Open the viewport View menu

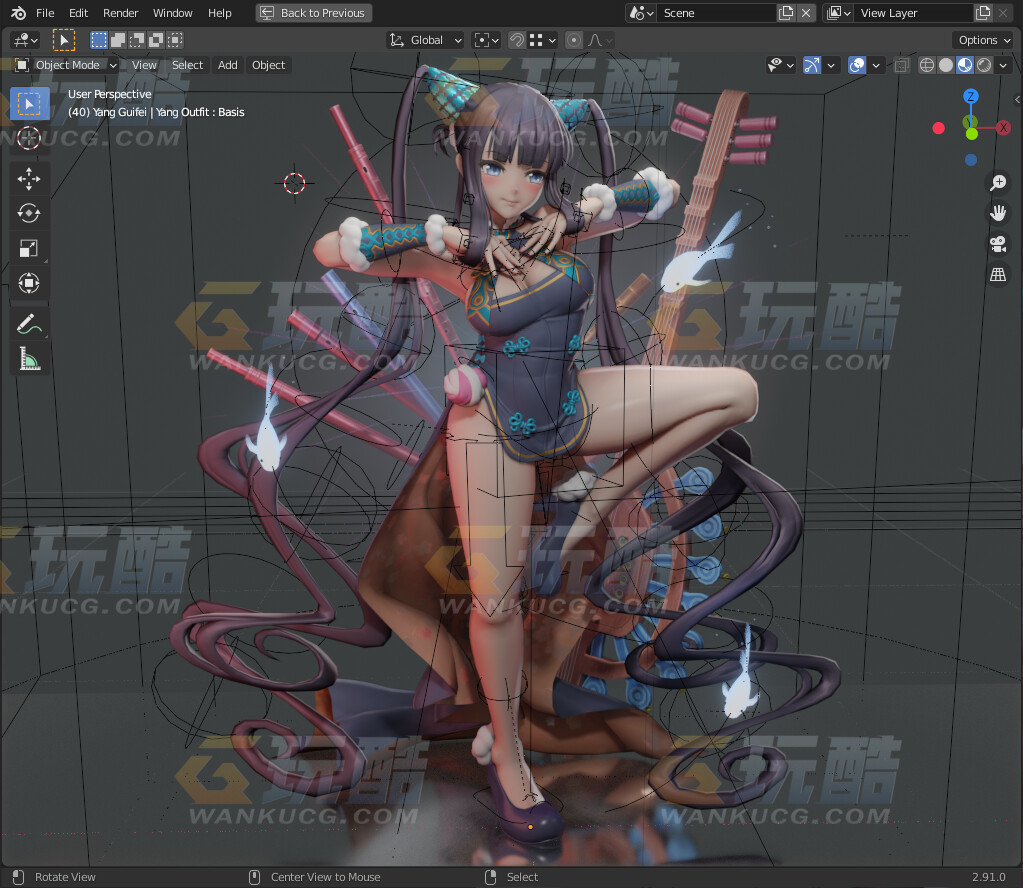tap(144, 65)
